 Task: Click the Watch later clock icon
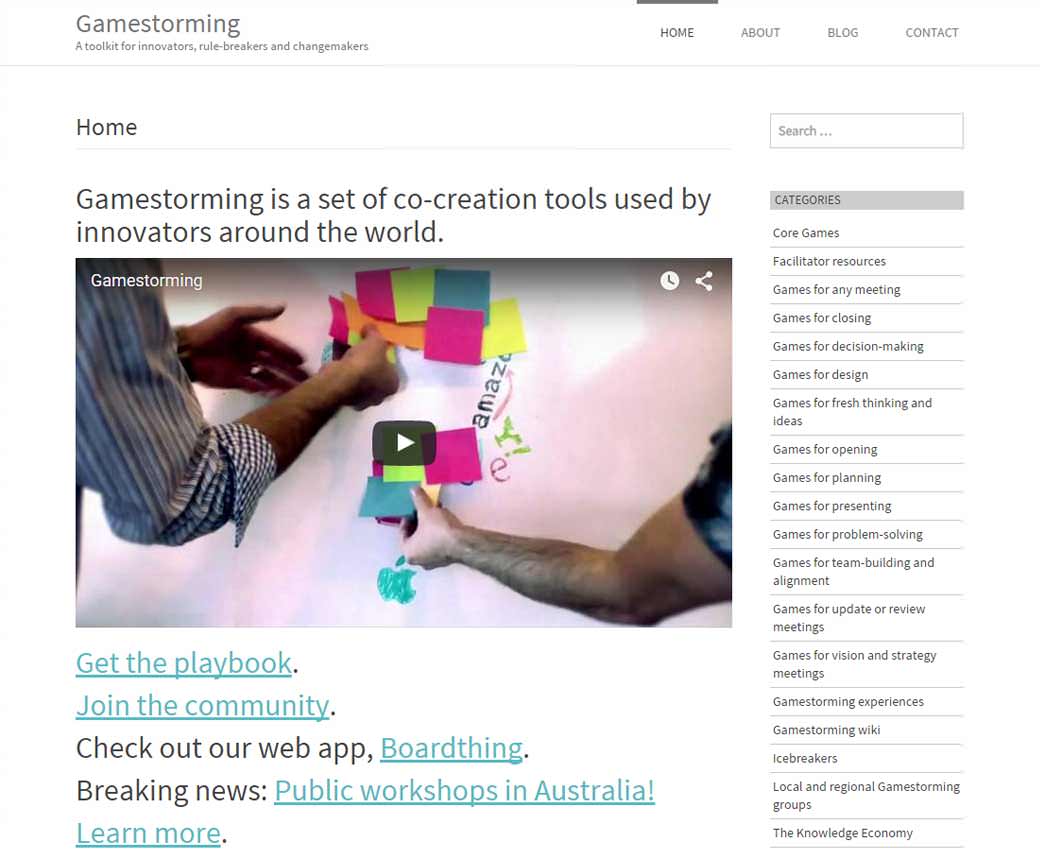[x=669, y=280]
